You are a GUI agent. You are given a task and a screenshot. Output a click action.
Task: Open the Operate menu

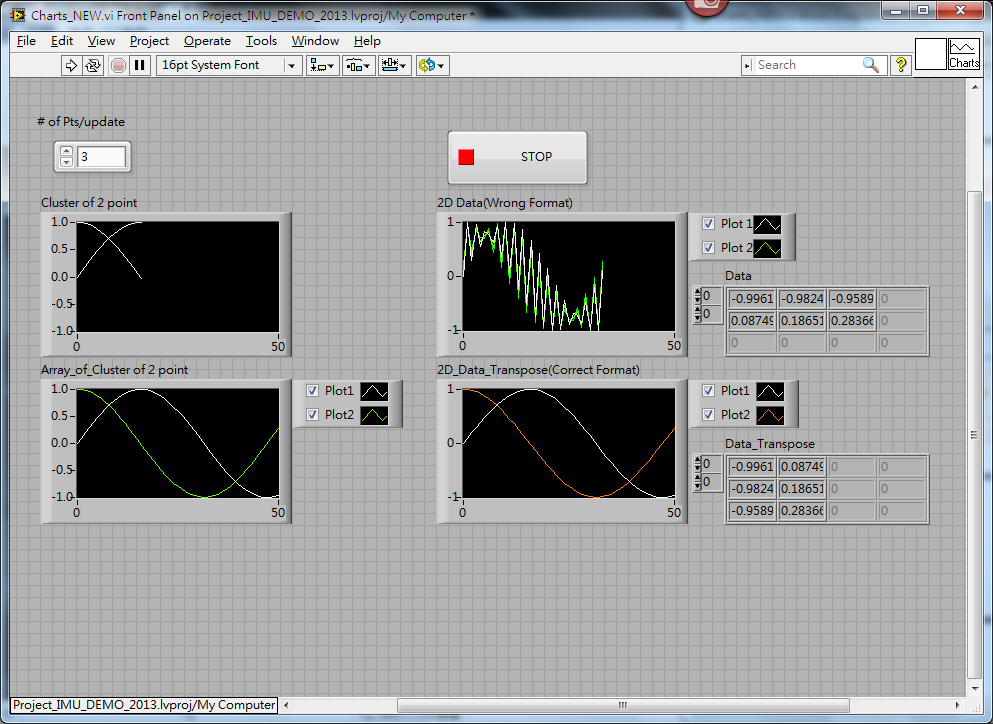(207, 41)
